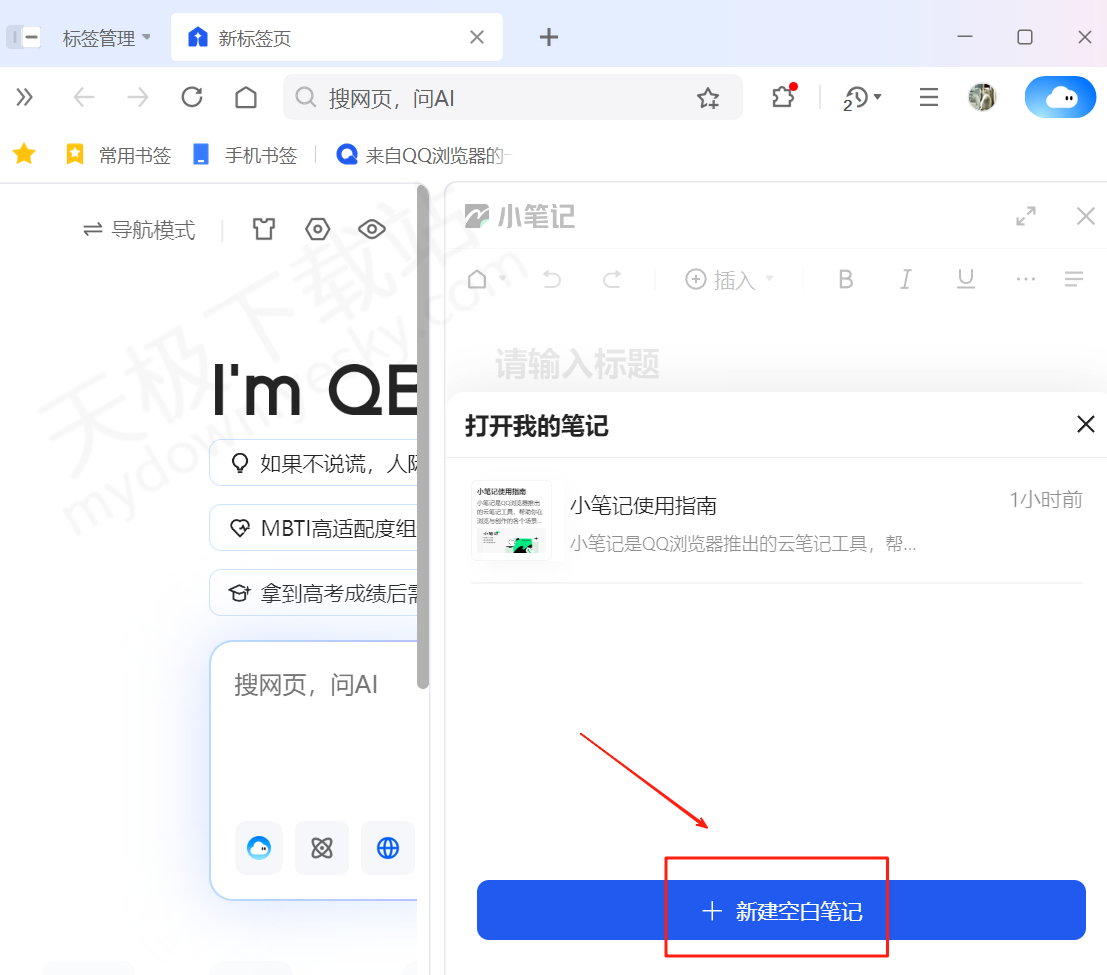Viewport: 1107px width, 975px height.
Task: Click the yellow bookmarks star icon
Action: pos(24,154)
